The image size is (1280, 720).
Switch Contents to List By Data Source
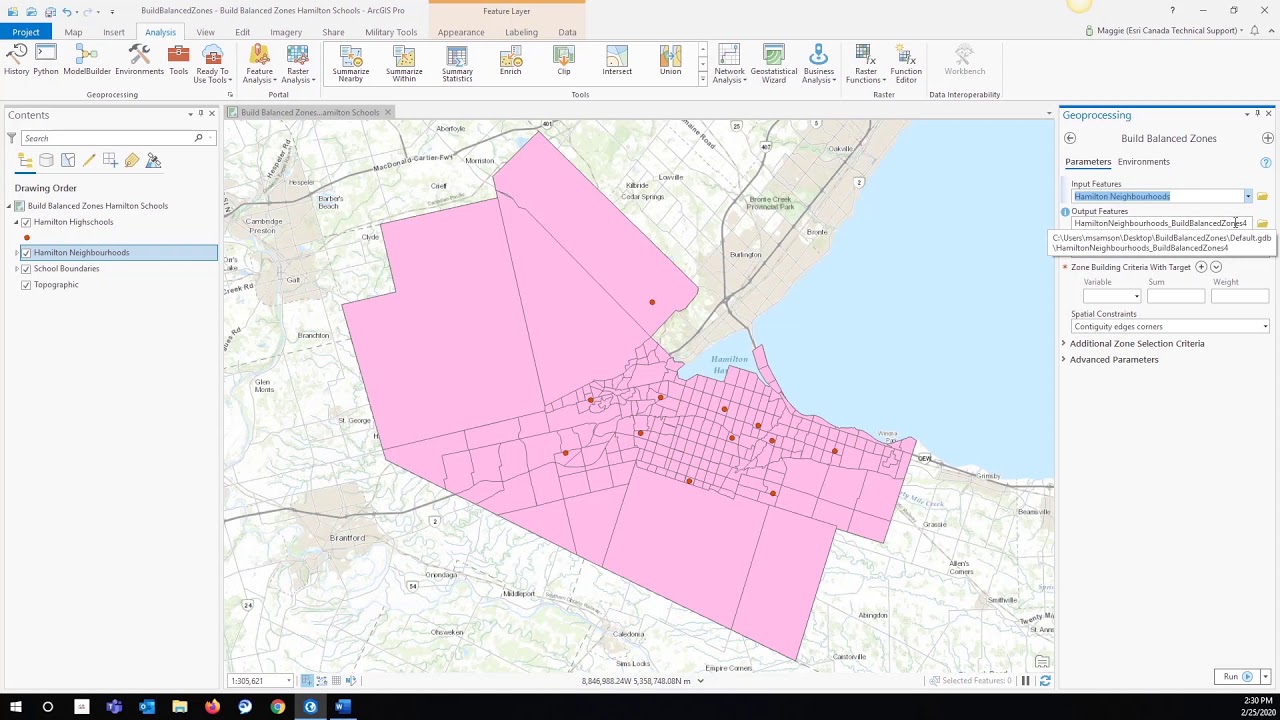(46, 160)
